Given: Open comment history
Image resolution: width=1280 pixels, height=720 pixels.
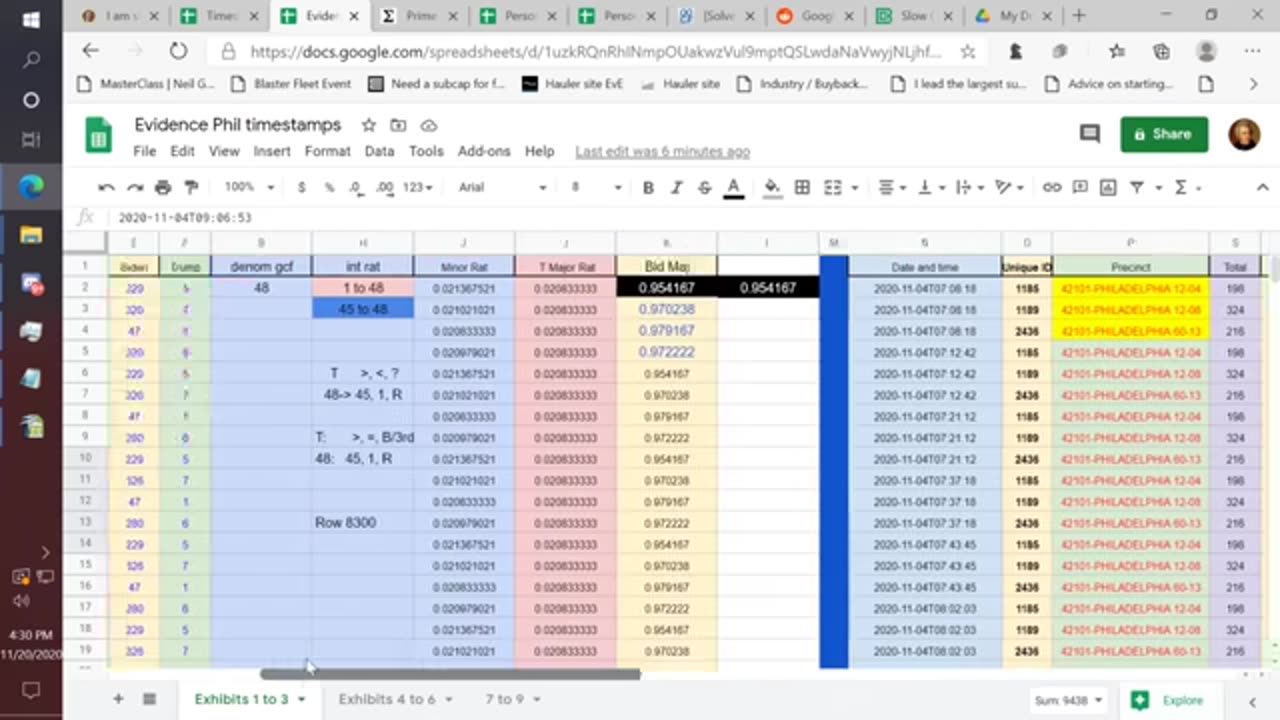Looking at the screenshot, I should 1090,134.
